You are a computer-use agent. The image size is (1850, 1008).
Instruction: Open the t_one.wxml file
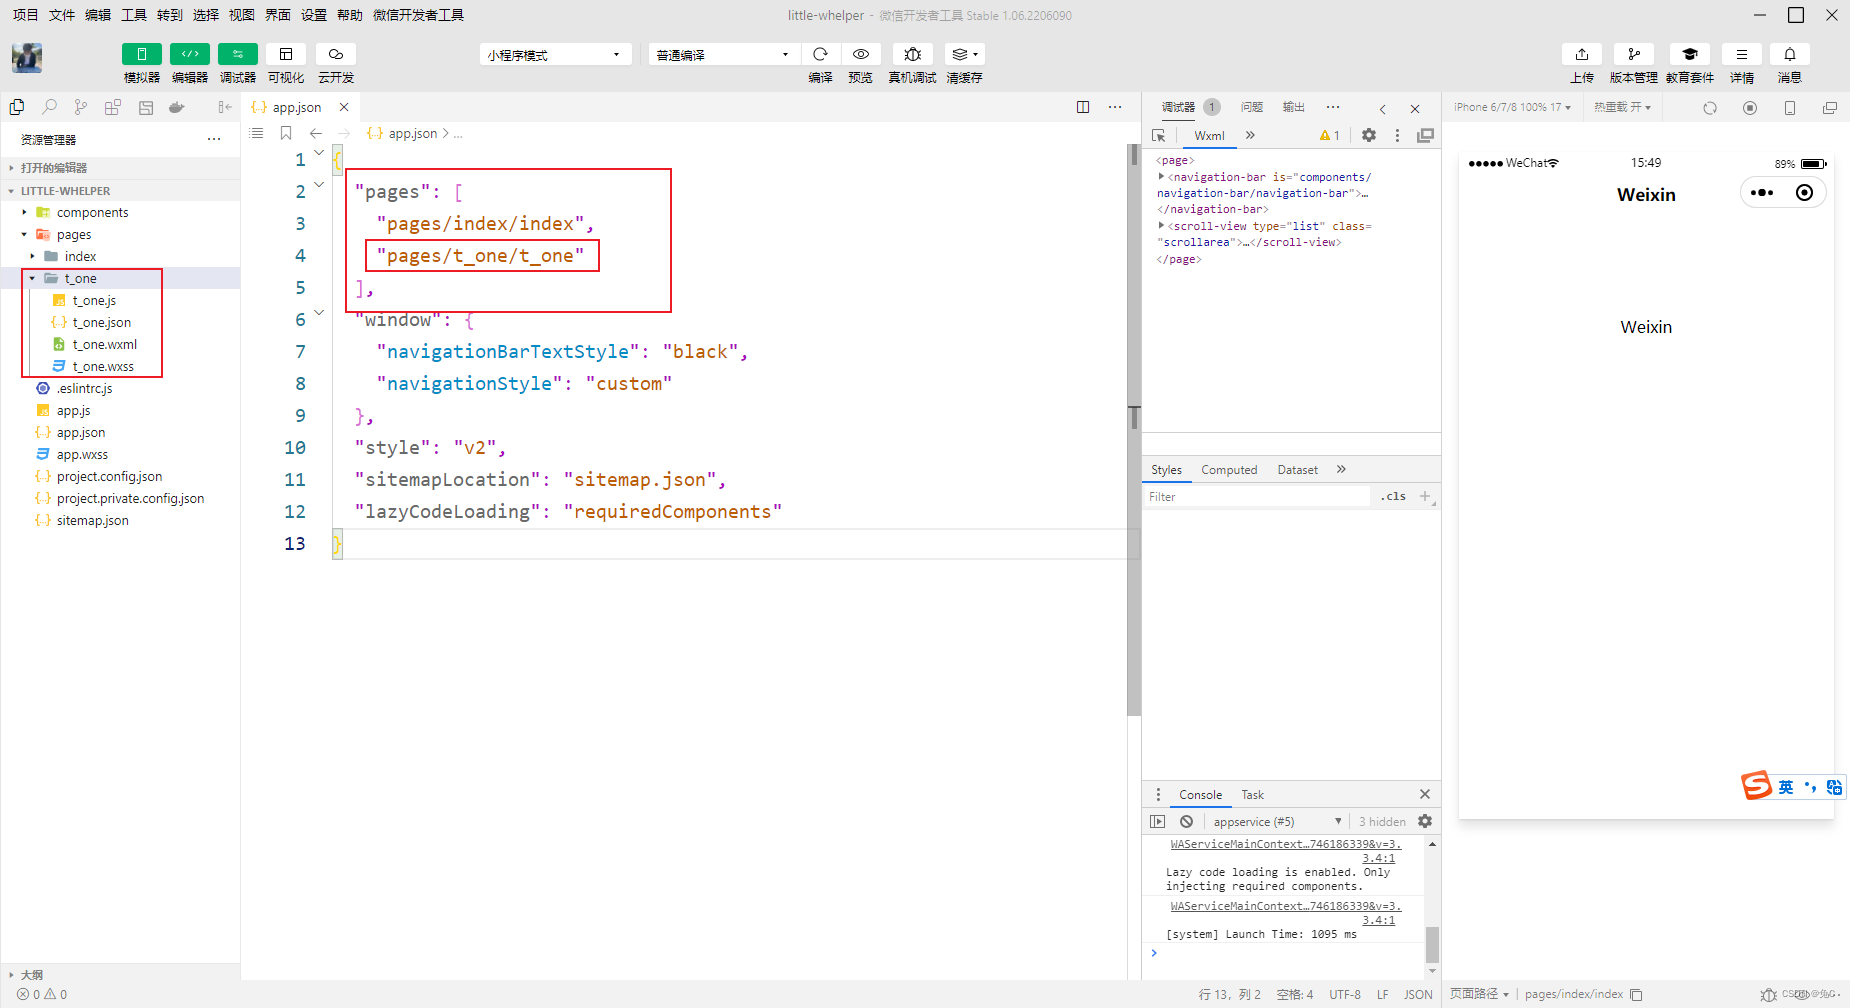[x=104, y=344]
